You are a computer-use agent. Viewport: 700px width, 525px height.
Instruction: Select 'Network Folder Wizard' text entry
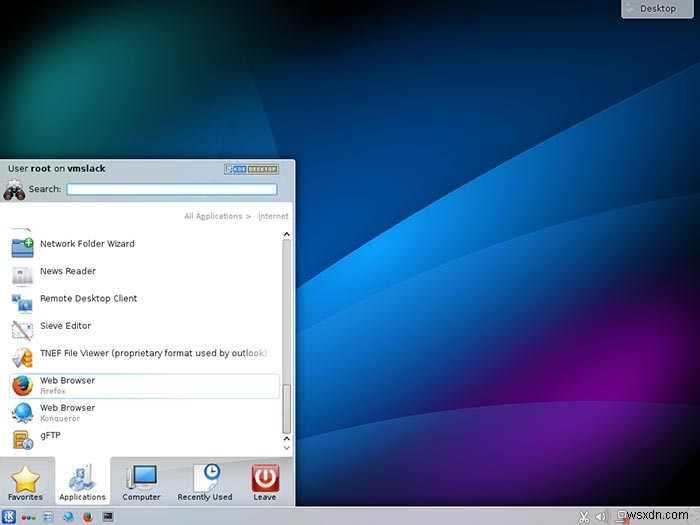[x=87, y=244]
